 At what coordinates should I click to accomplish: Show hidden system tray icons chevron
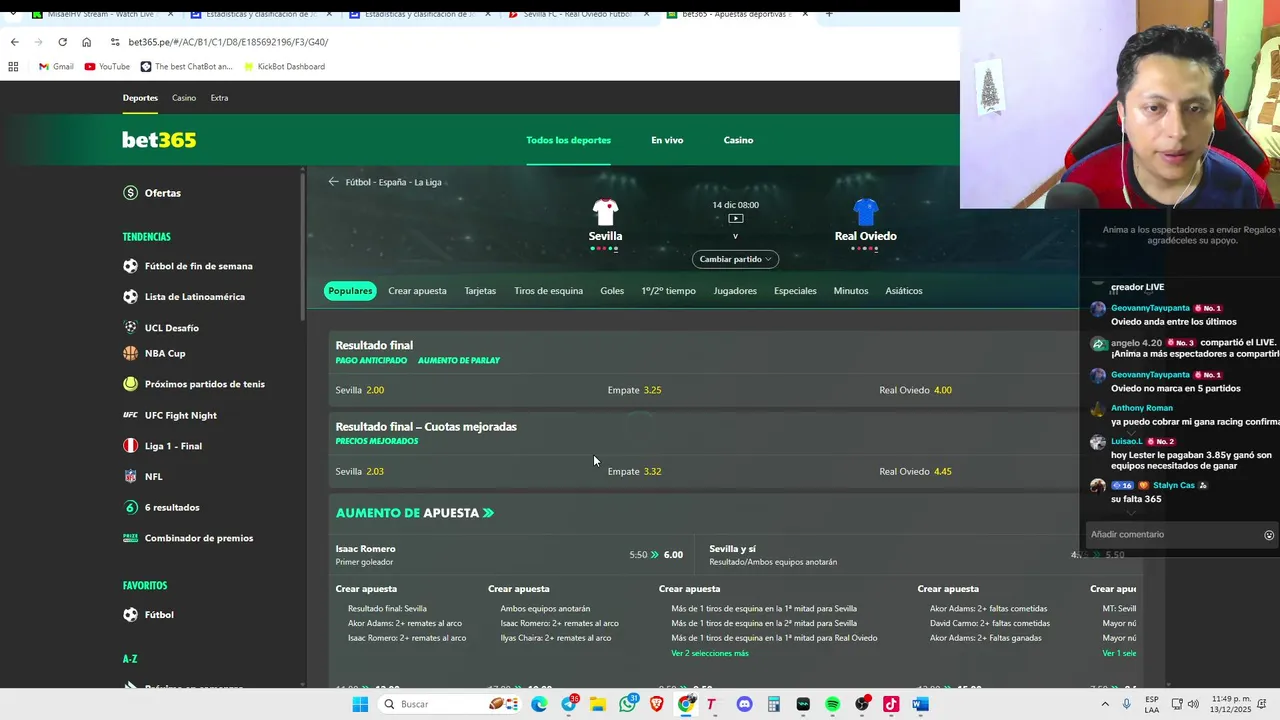tap(1105, 704)
